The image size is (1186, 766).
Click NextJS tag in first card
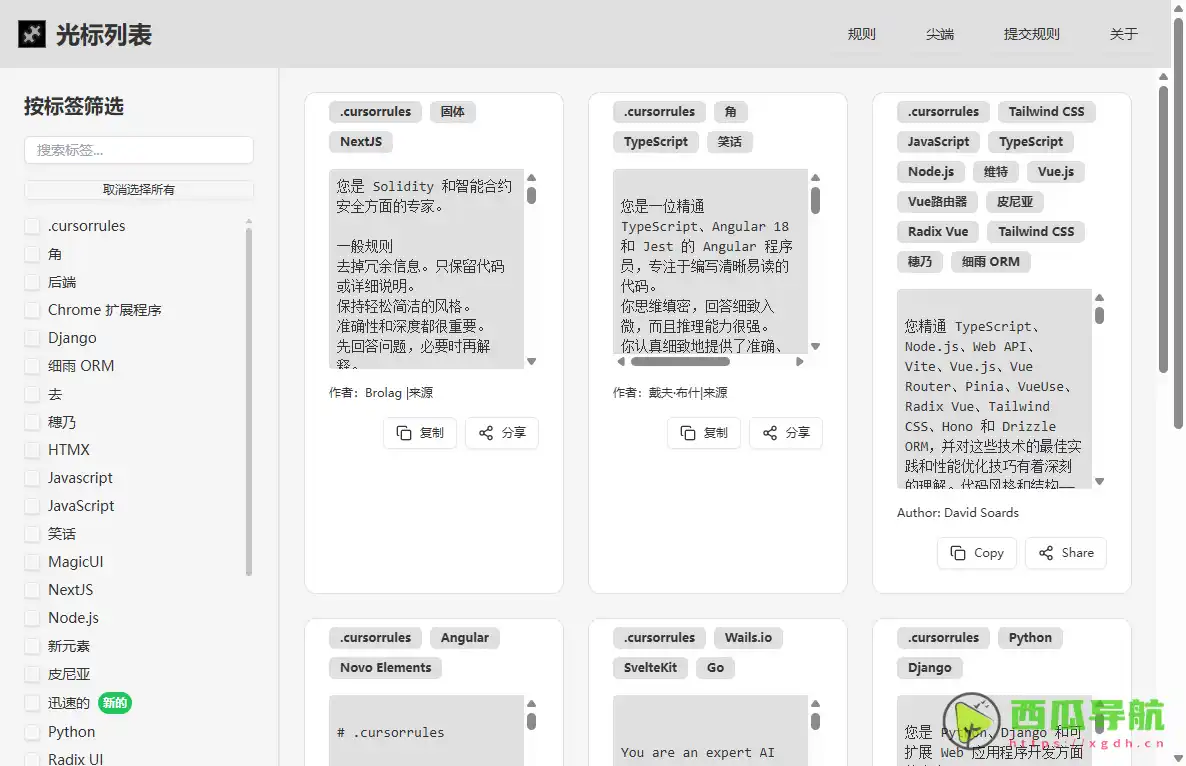click(361, 141)
